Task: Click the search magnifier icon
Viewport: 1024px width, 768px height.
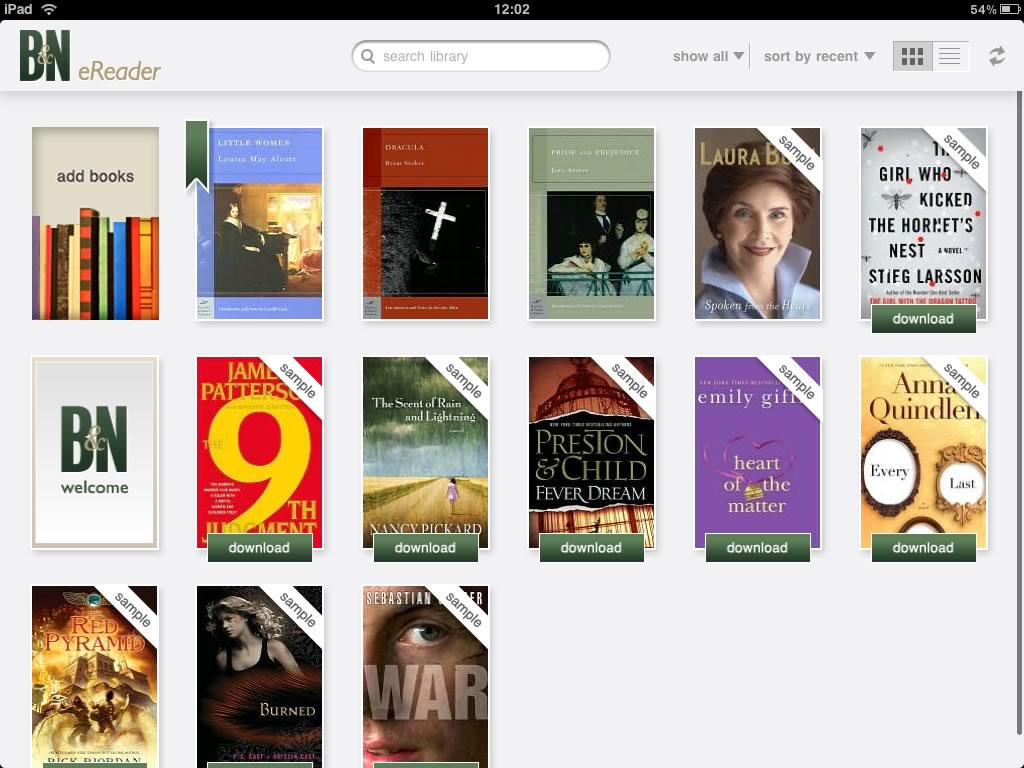Action: point(368,56)
